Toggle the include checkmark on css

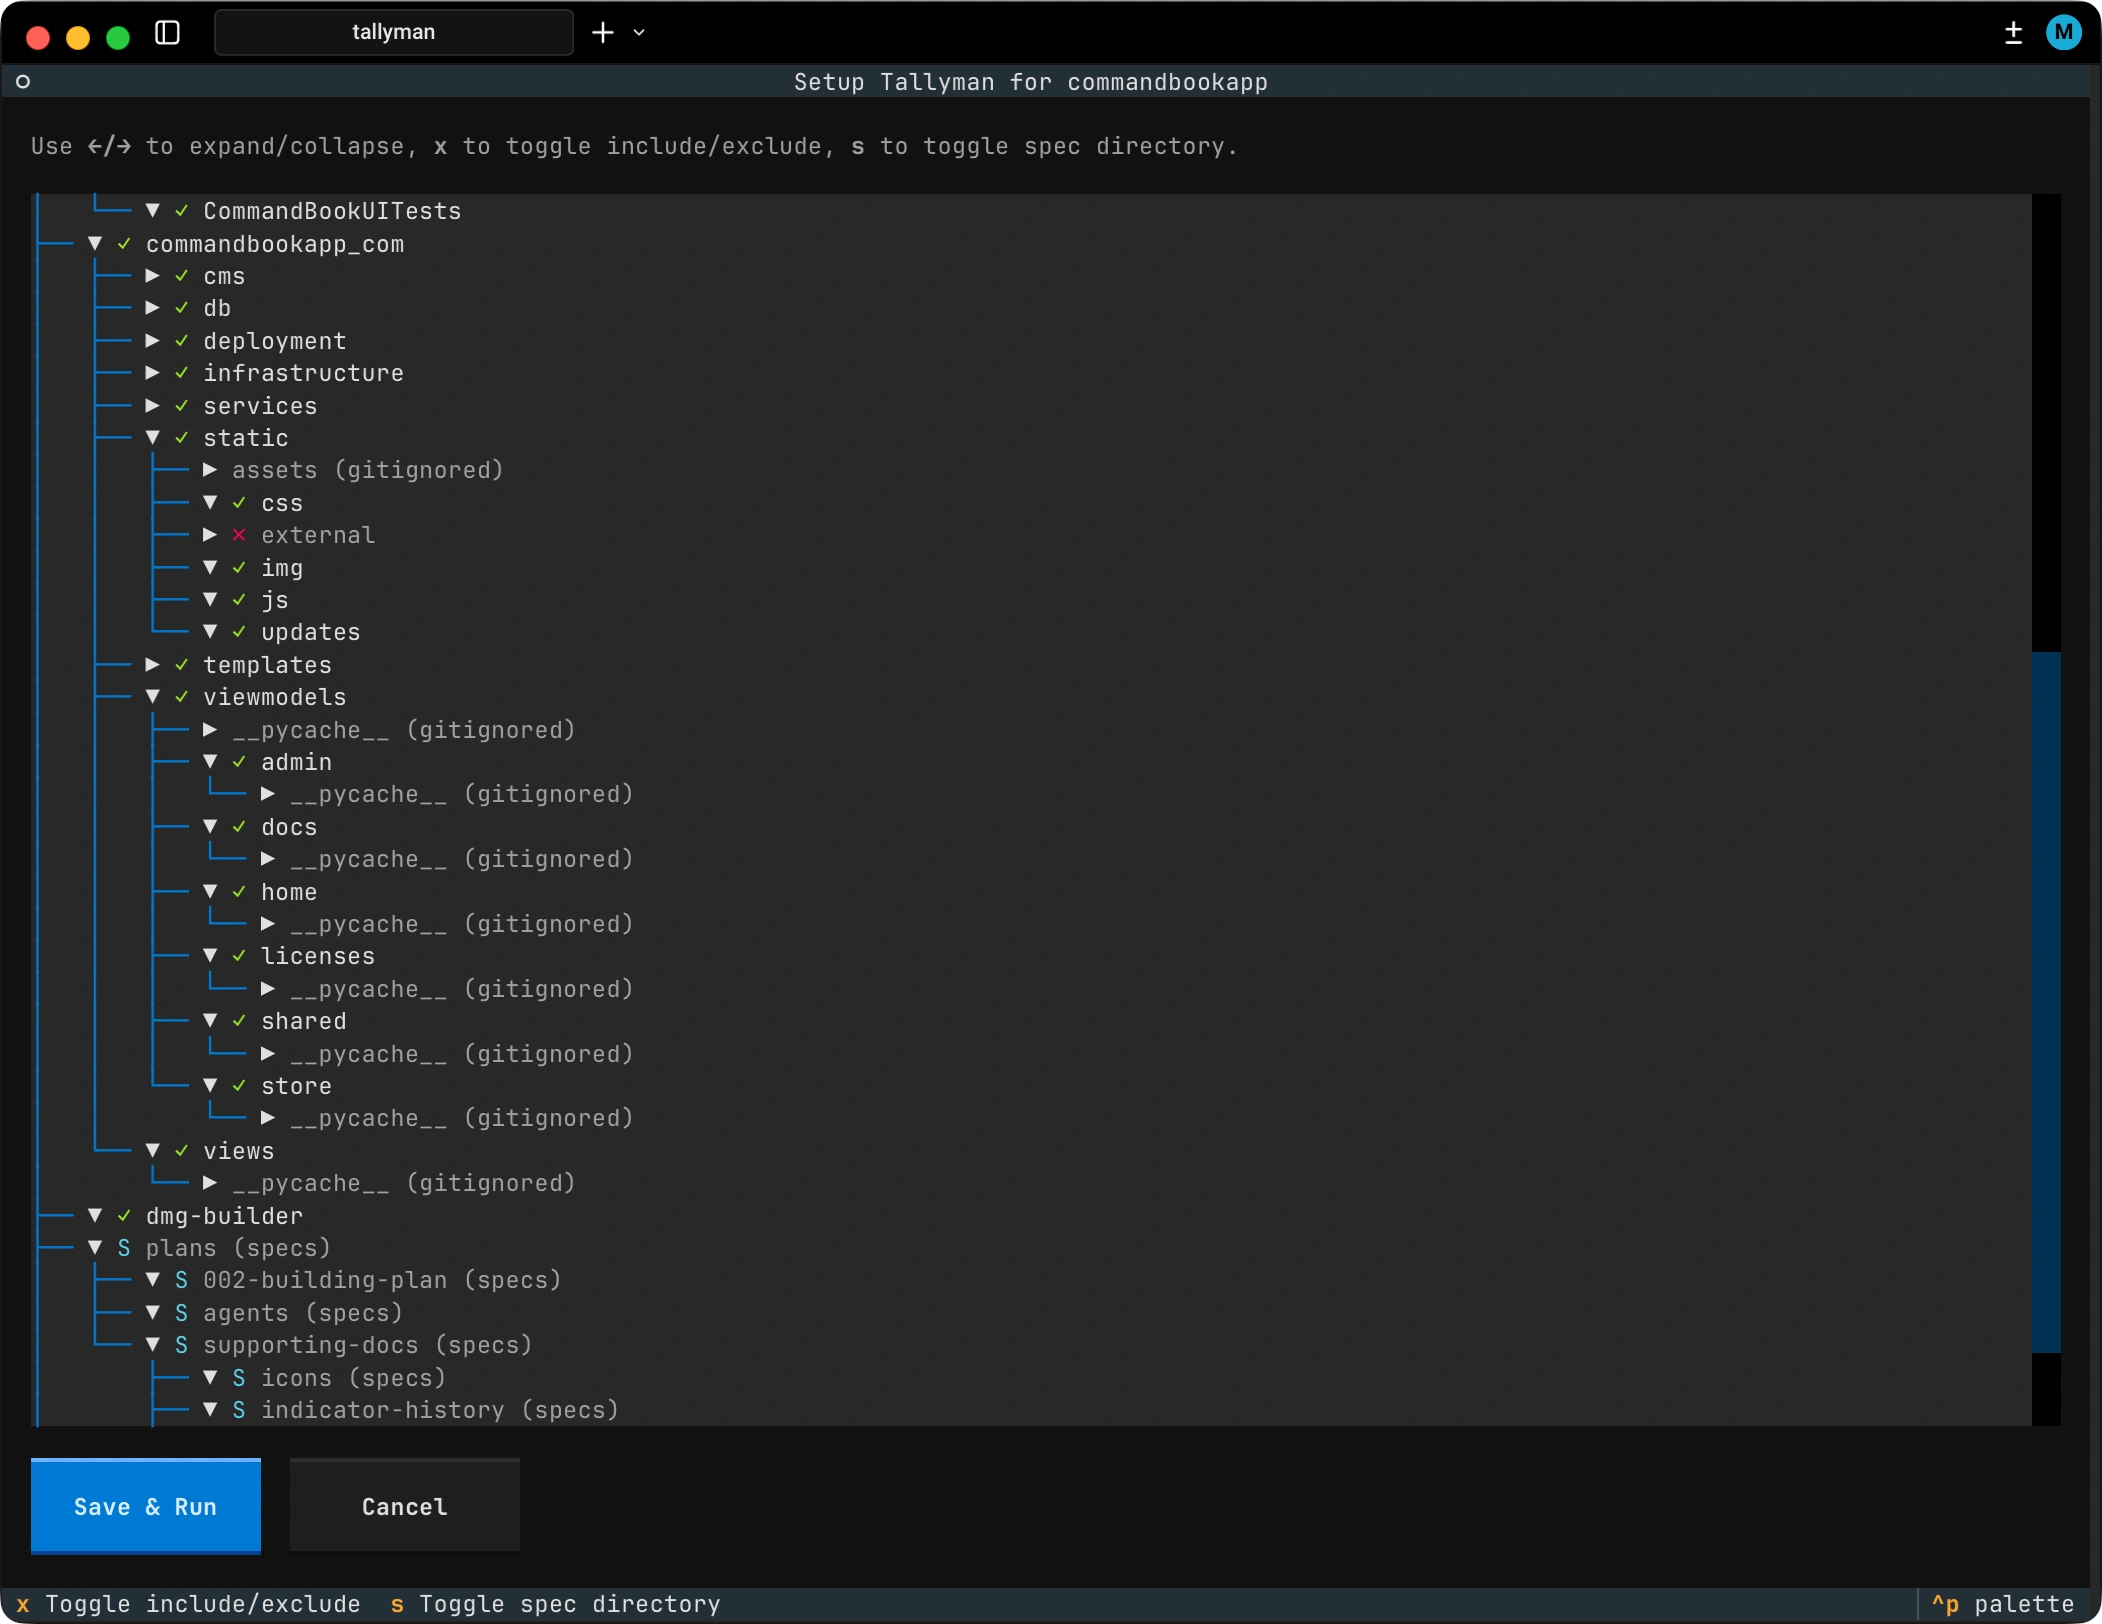239,503
